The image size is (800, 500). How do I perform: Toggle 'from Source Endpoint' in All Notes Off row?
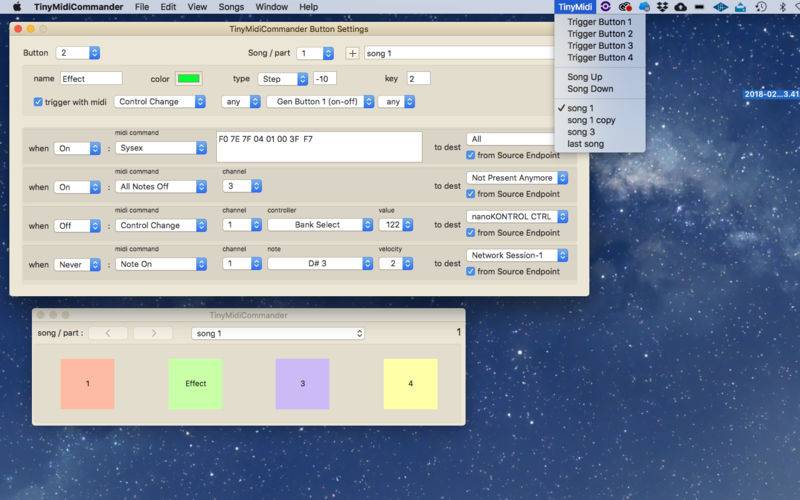tap(470, 194)
